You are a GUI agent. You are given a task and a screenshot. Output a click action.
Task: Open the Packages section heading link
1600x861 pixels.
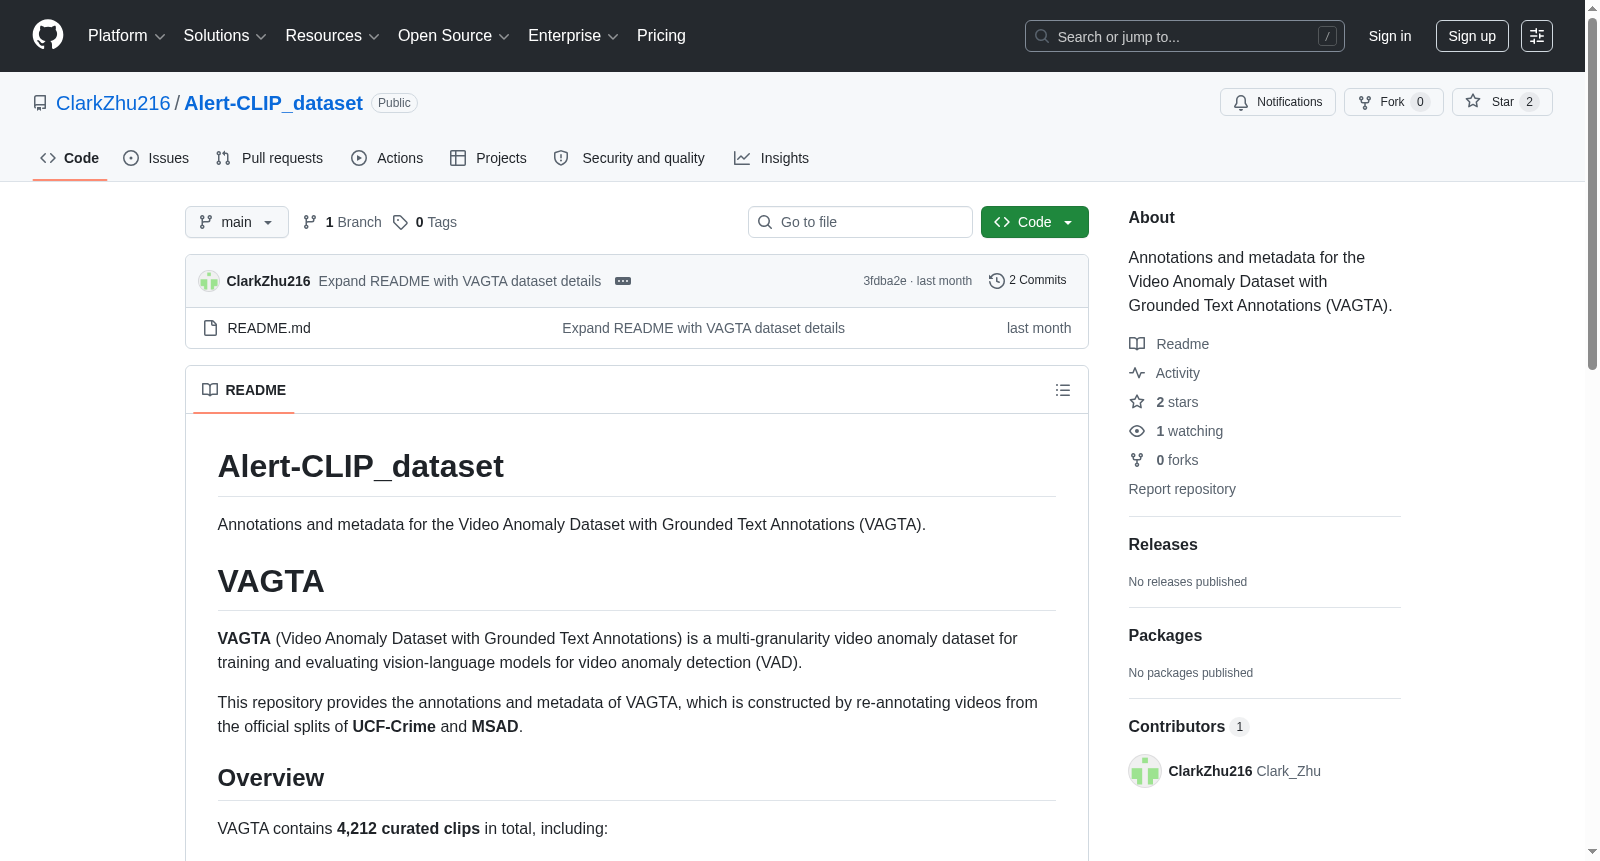1165,635
